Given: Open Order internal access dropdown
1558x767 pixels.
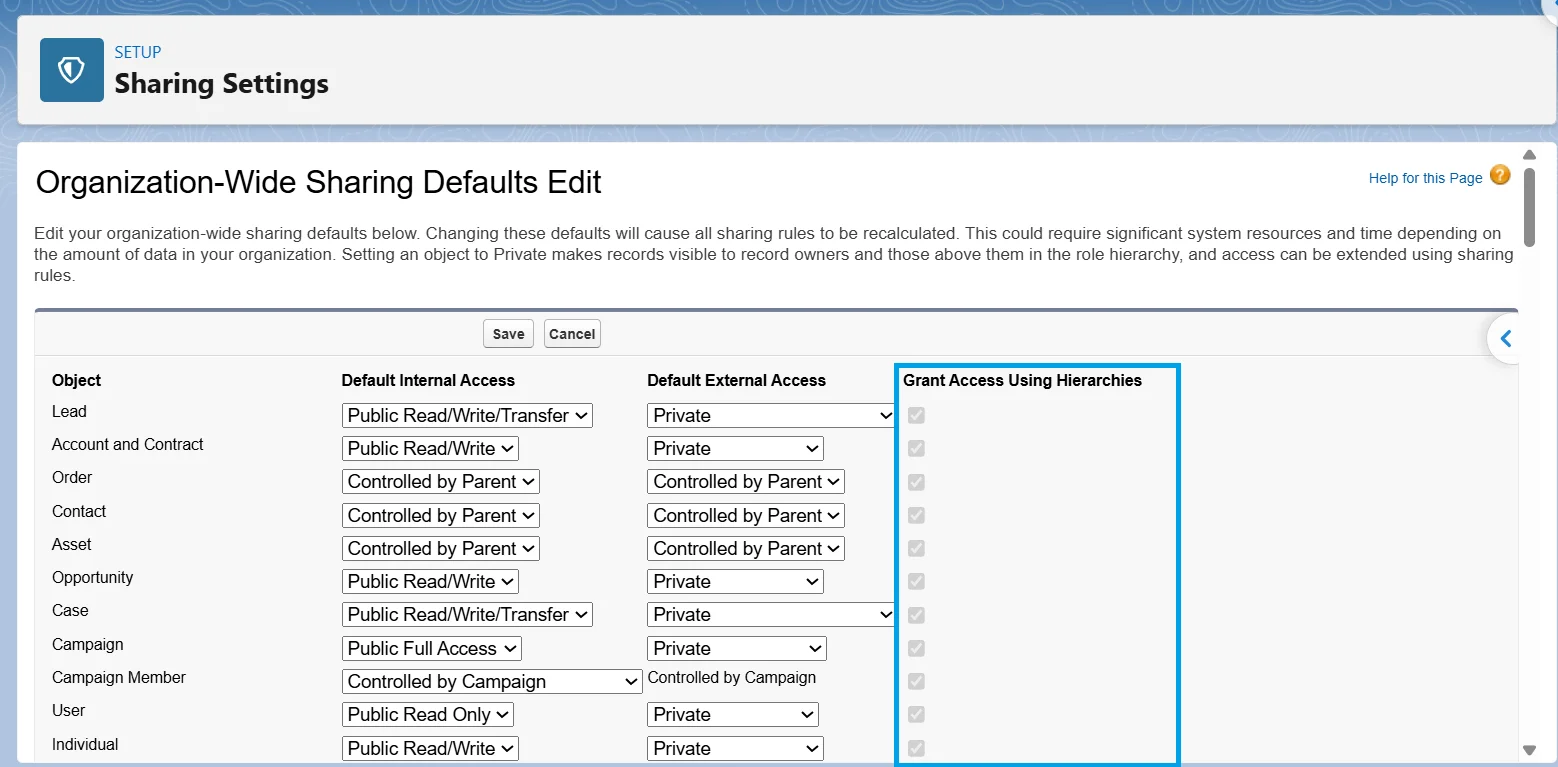Looking at the screenshot, I should pos(440,482).
